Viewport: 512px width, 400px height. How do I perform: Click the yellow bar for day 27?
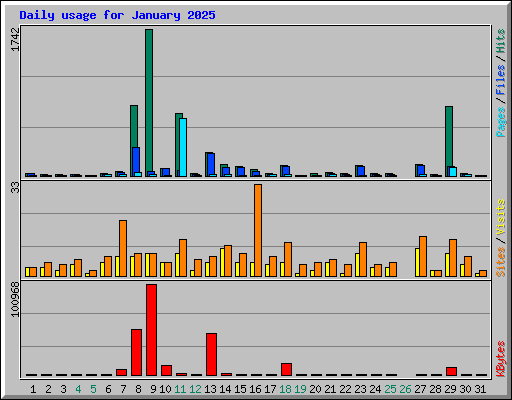point(417,262)
